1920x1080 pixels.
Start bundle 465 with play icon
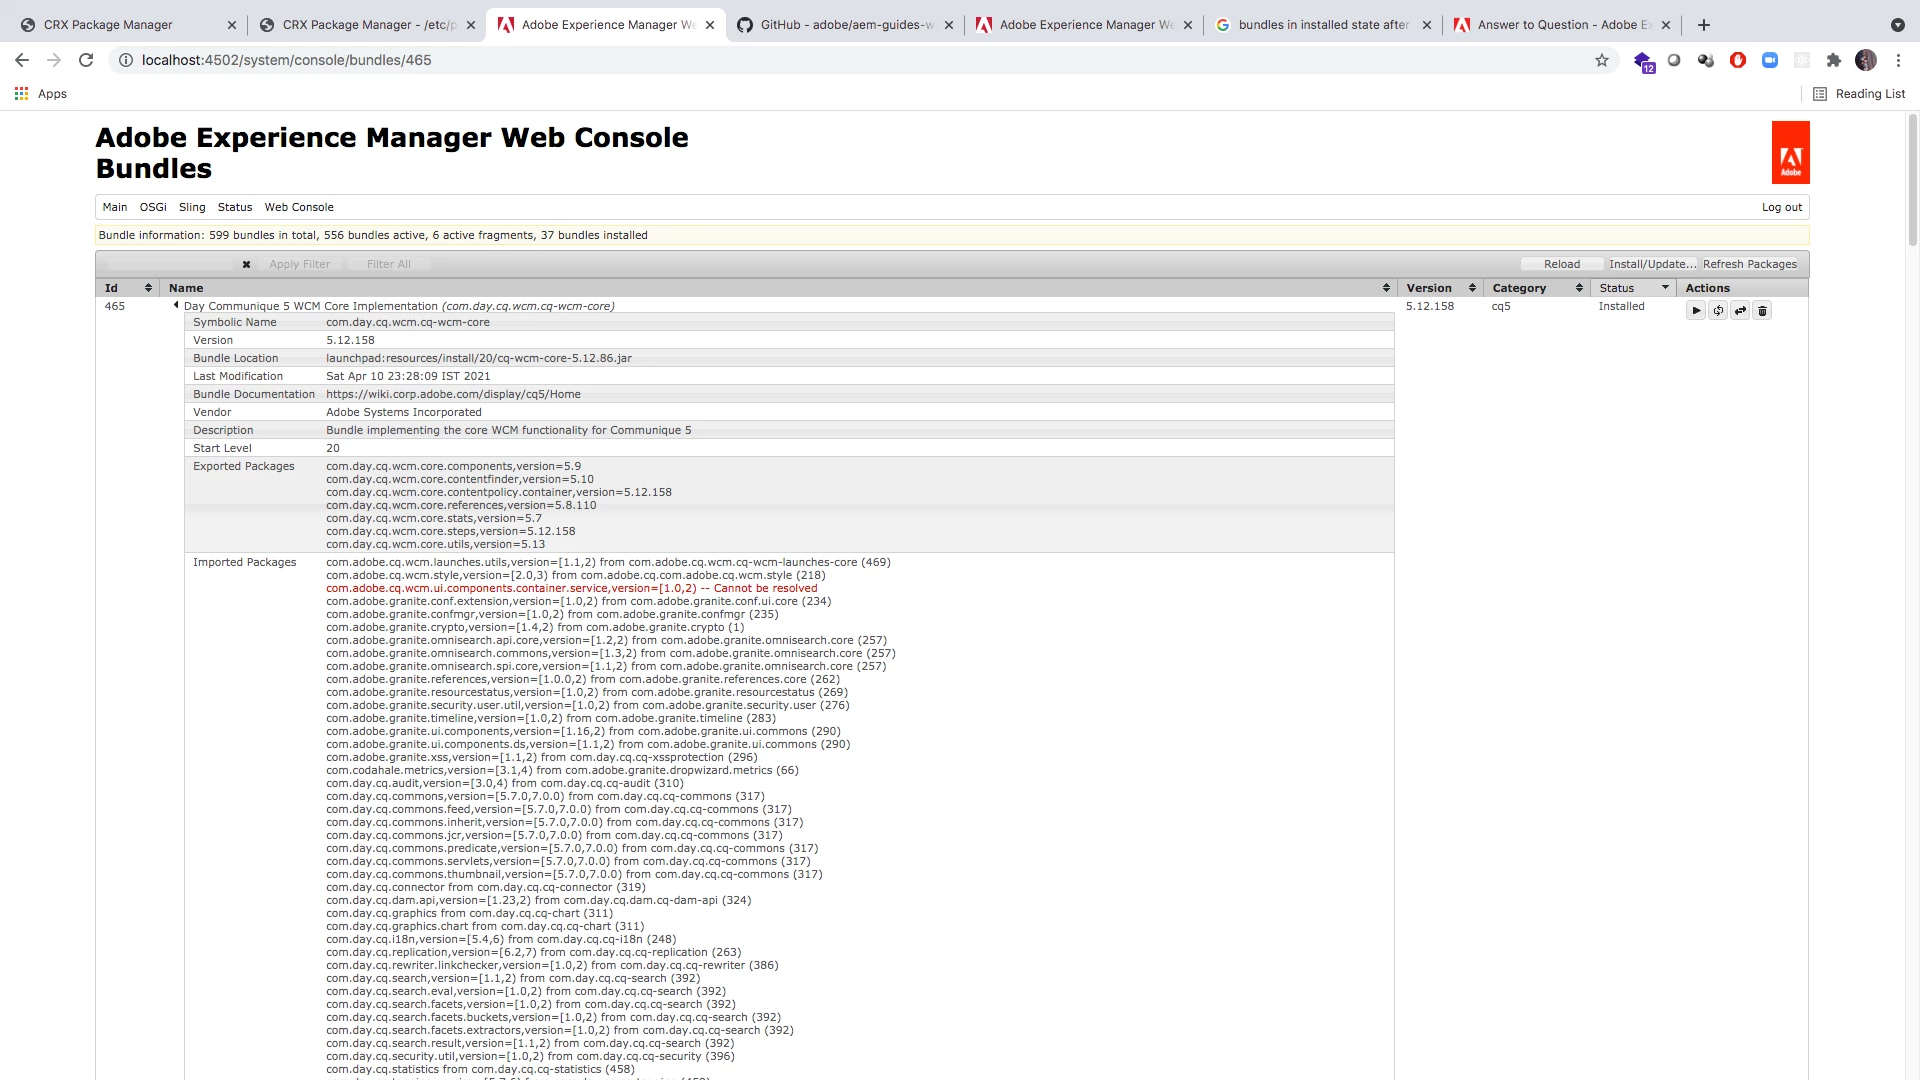point(1696,311)
